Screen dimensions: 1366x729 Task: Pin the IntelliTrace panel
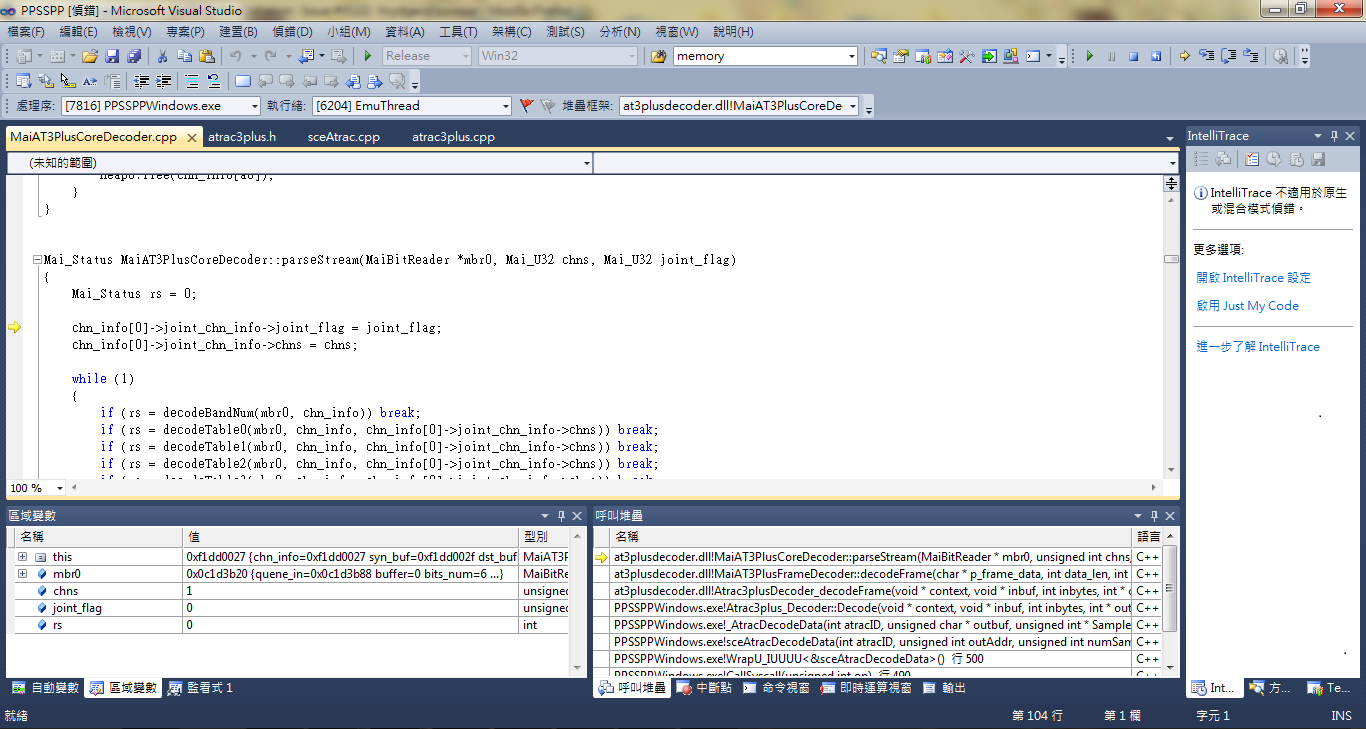[1334, 136]
